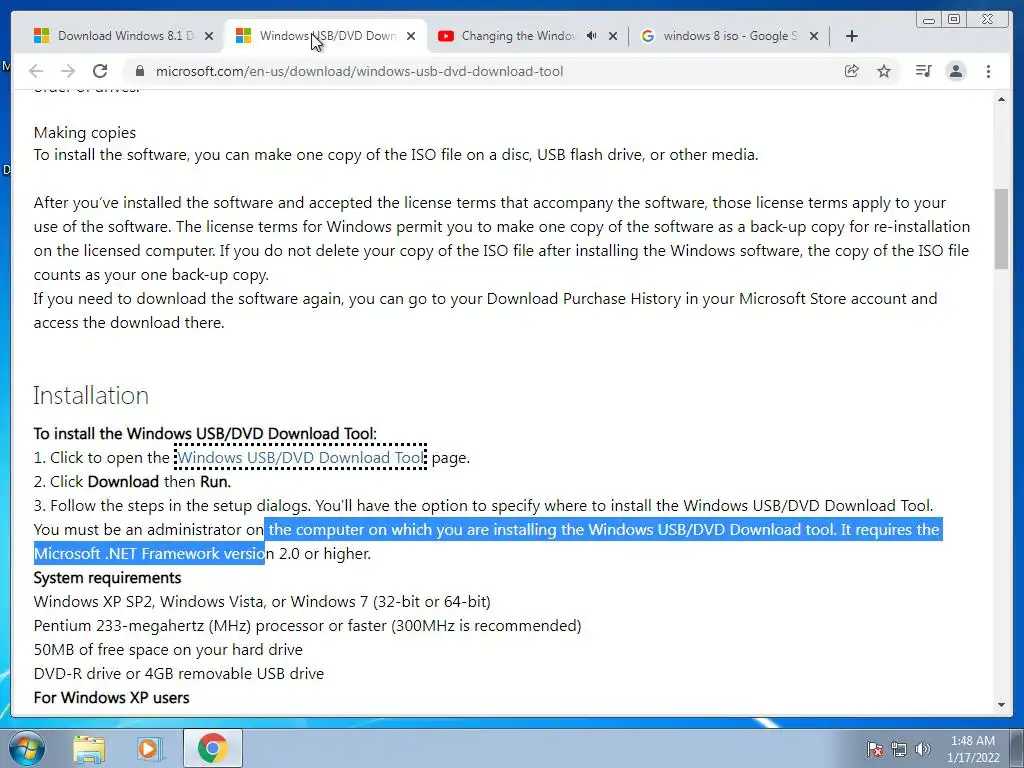Select Windows USB/DVD Download tab
Screen dimensions: 1024x768
point(325,36)
